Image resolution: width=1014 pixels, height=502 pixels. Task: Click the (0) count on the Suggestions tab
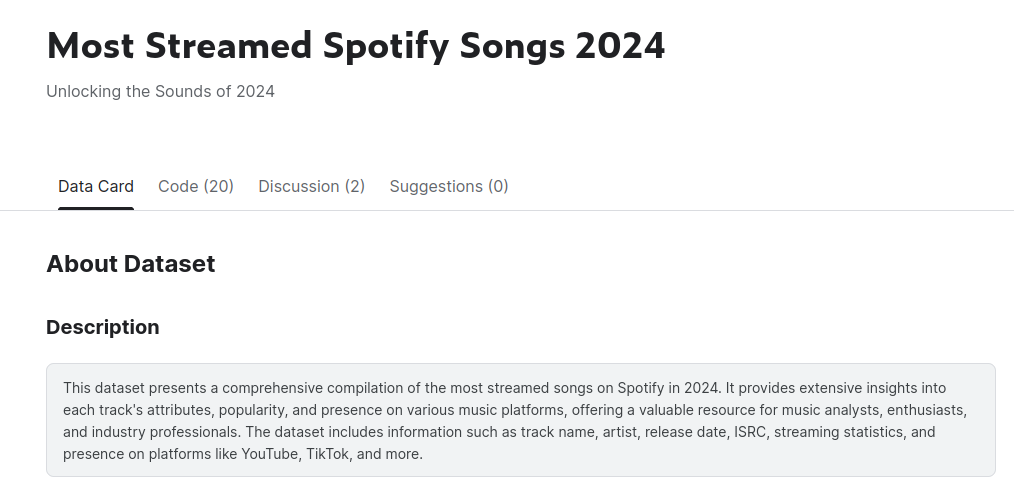pos(498,186)
